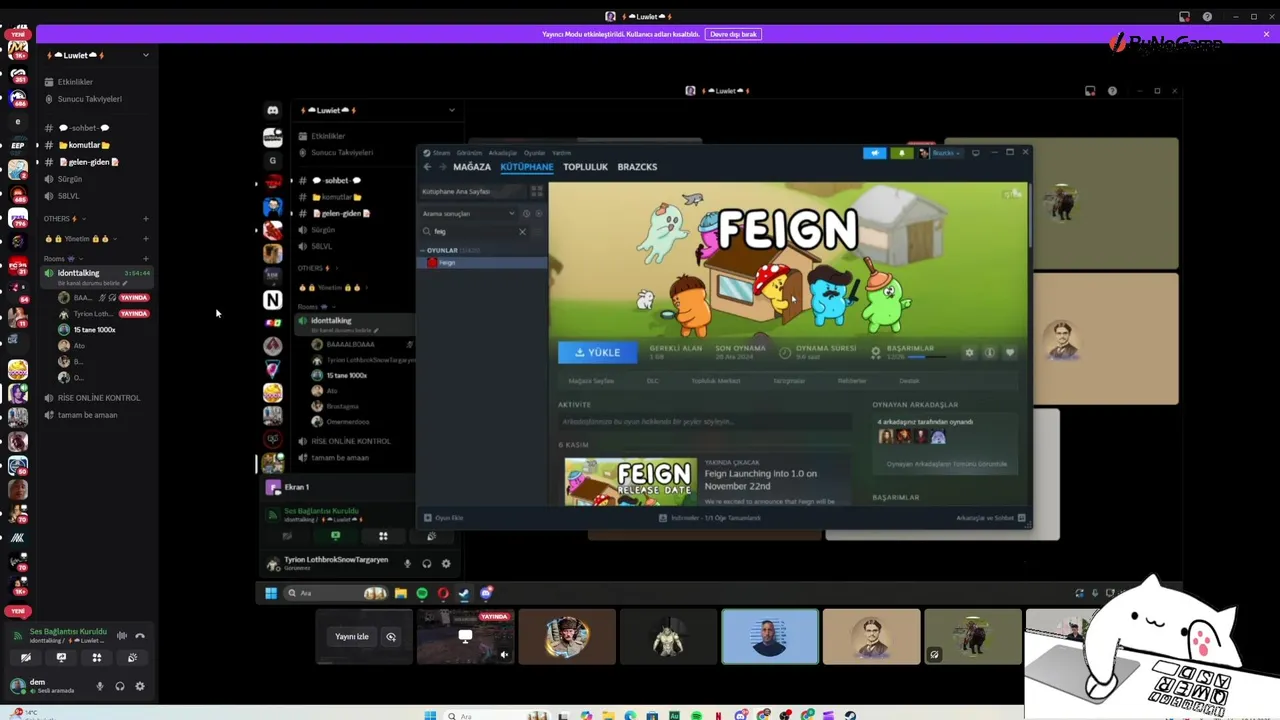Viewport: 1280px width, 720px height.
Task: Toggle noise suppression in voice panel
Action: click(x=122, y=636)
